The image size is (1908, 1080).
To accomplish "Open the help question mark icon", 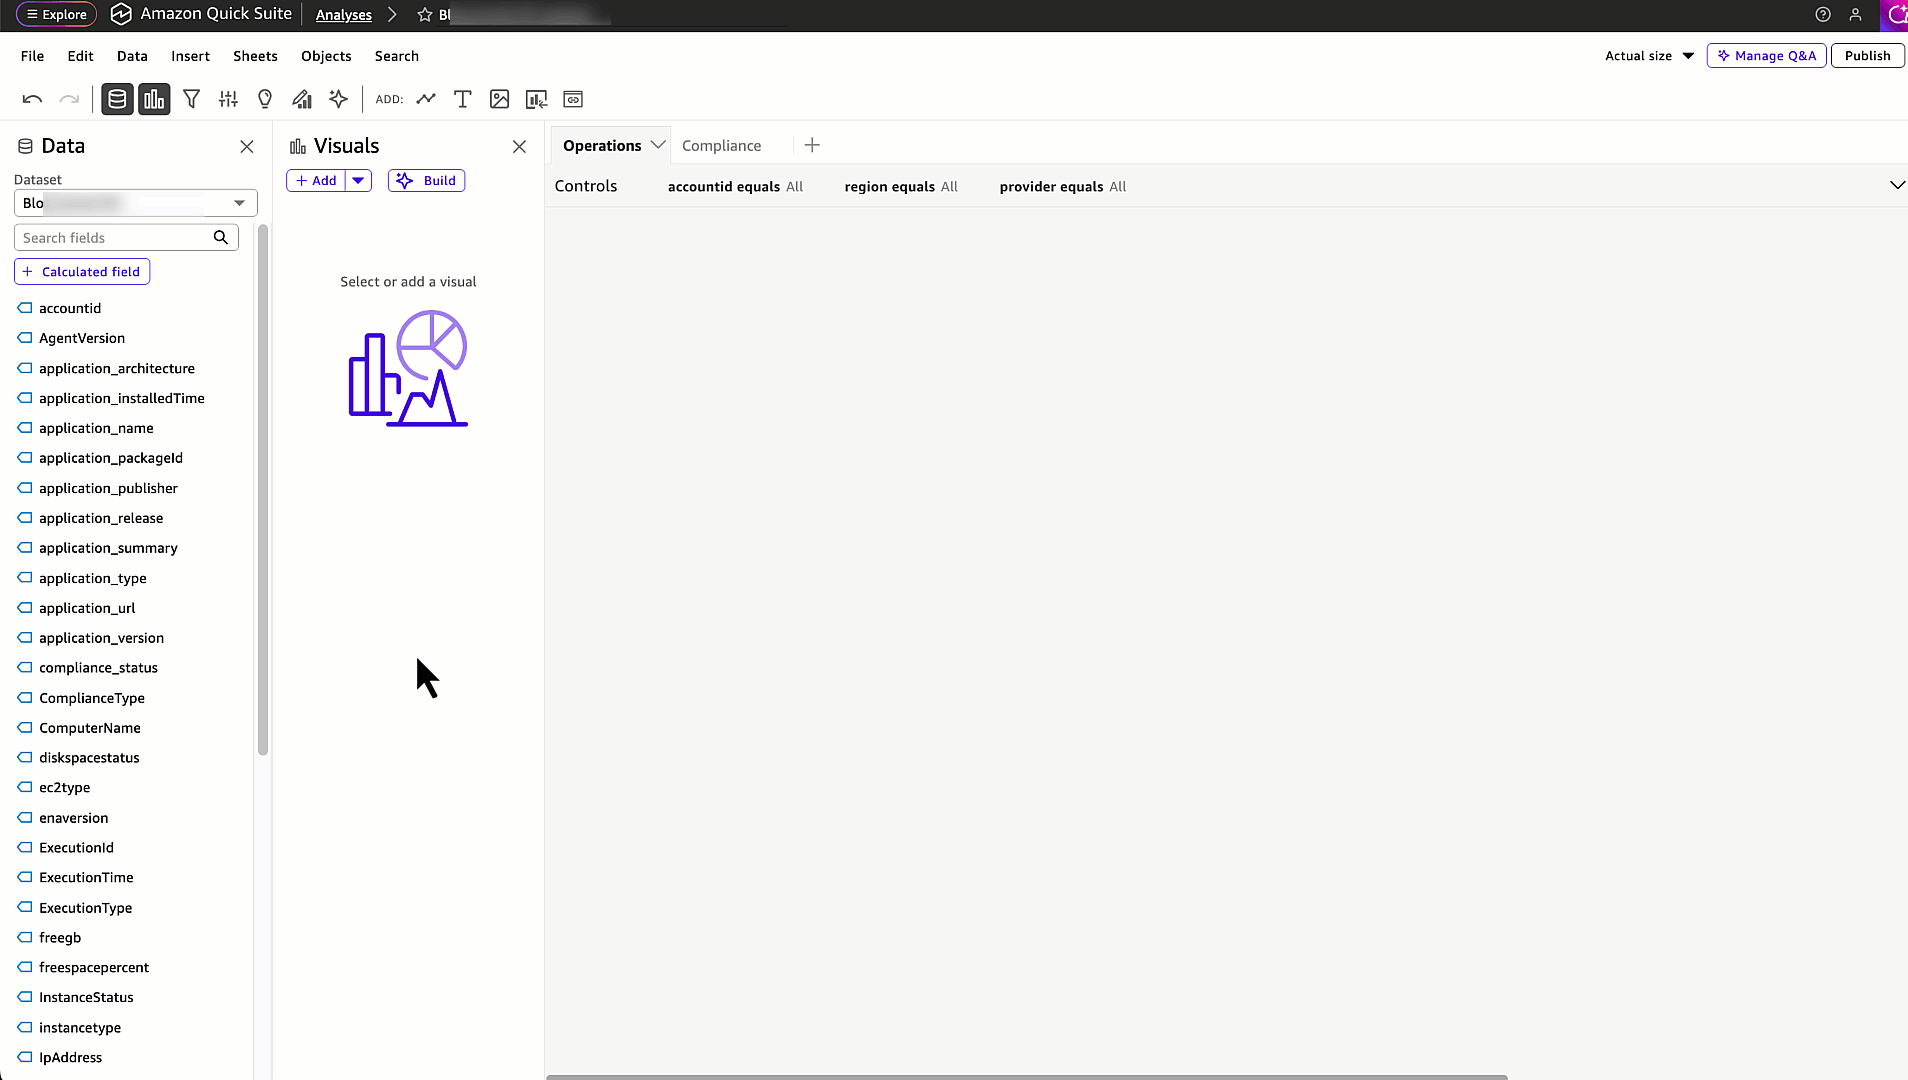I will click(x=1822, y=15).
